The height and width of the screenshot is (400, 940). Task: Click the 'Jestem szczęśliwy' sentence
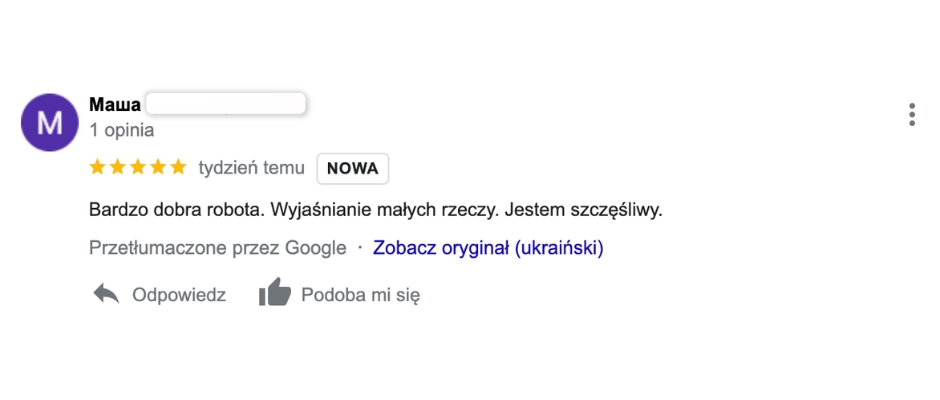click(583, 210)
